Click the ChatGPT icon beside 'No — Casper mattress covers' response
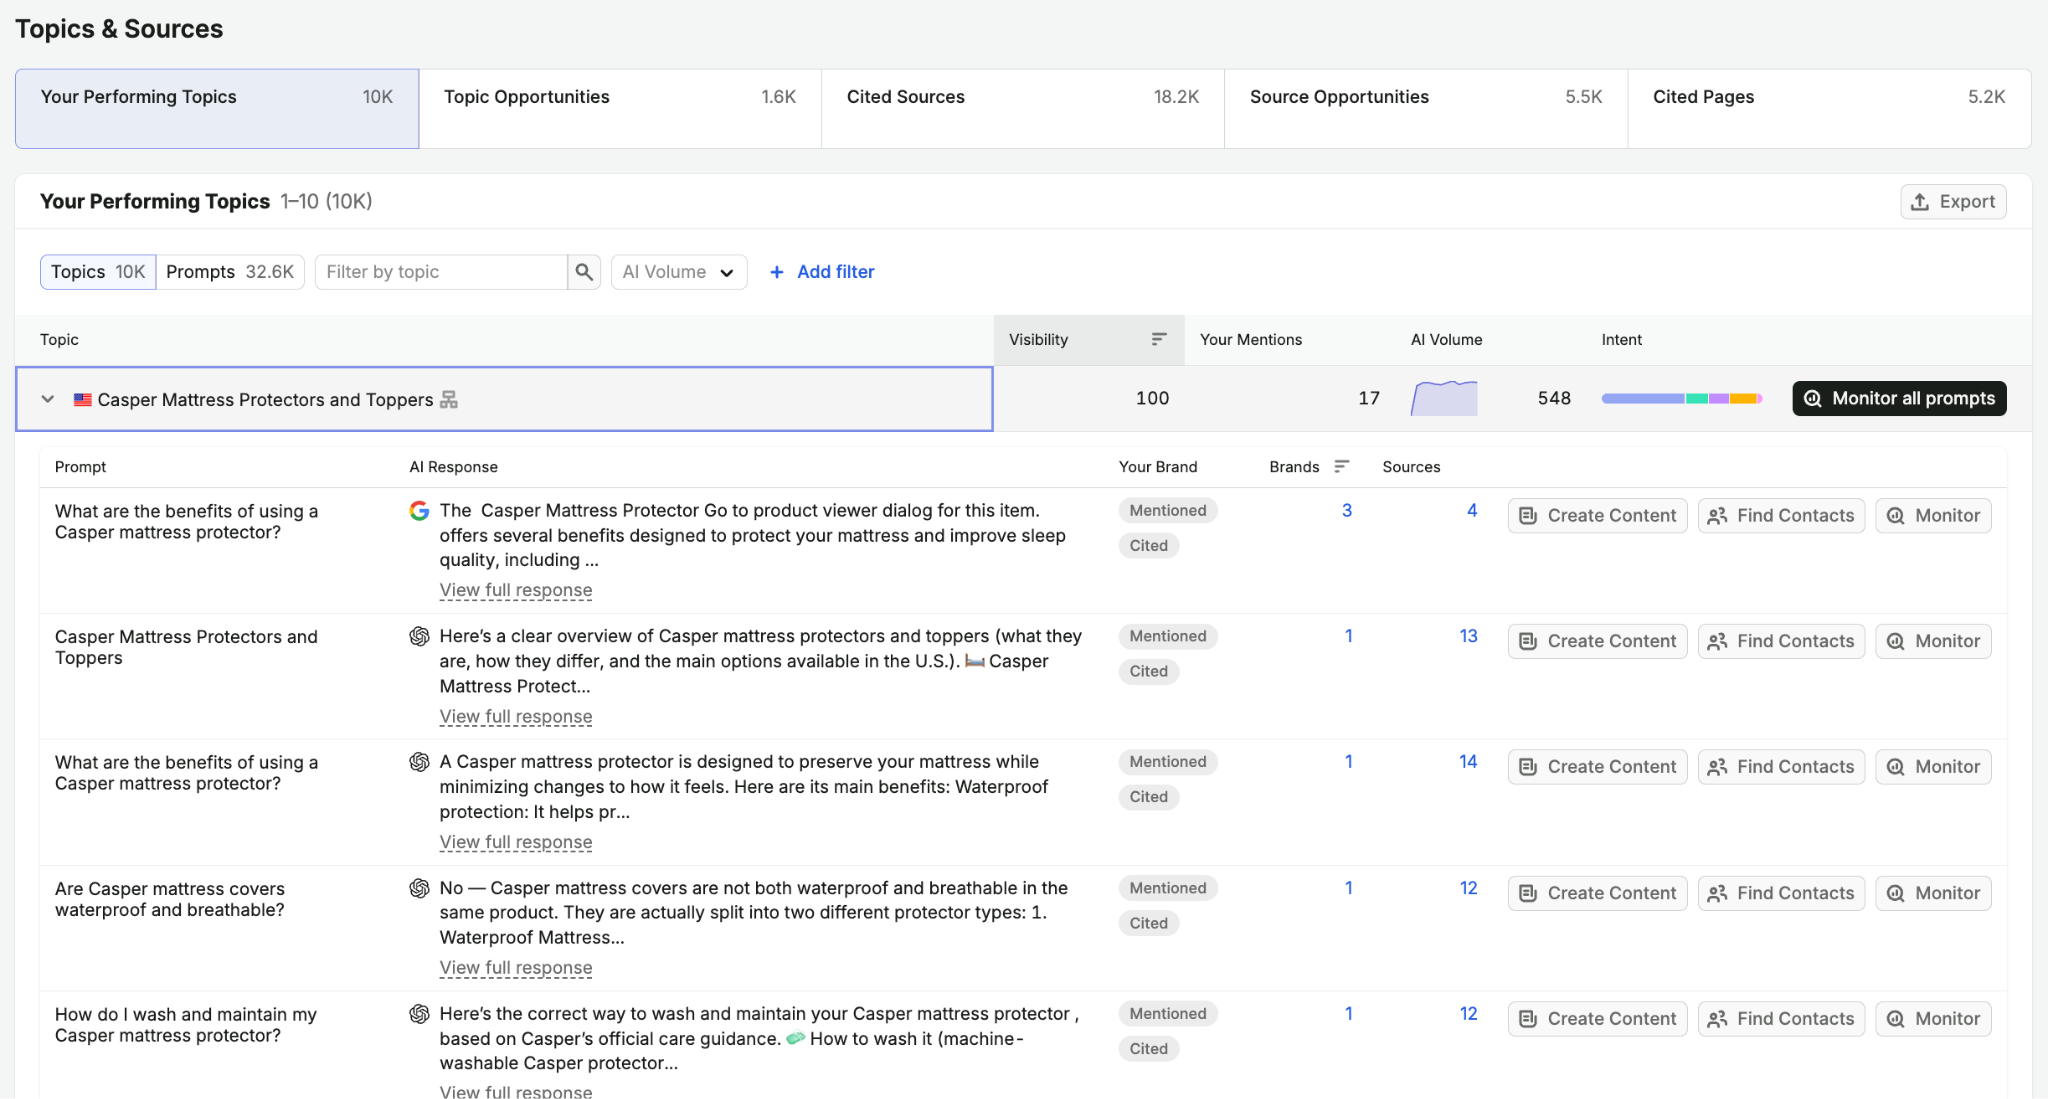The image size is (2048, 1099). [x=419, y=888]
